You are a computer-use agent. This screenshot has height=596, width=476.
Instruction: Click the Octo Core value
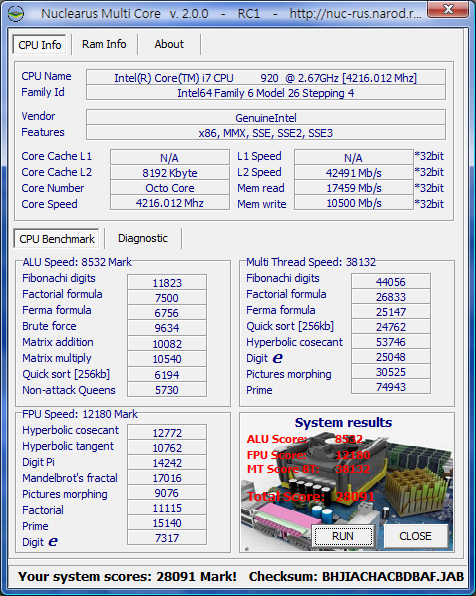[170, 188]
